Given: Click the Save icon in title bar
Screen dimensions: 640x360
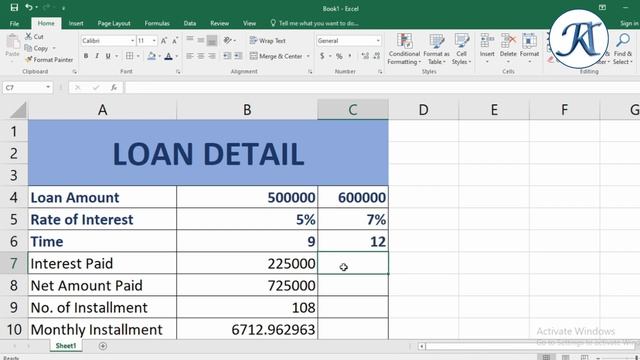Looking at the screenshot, I should 14,7.
